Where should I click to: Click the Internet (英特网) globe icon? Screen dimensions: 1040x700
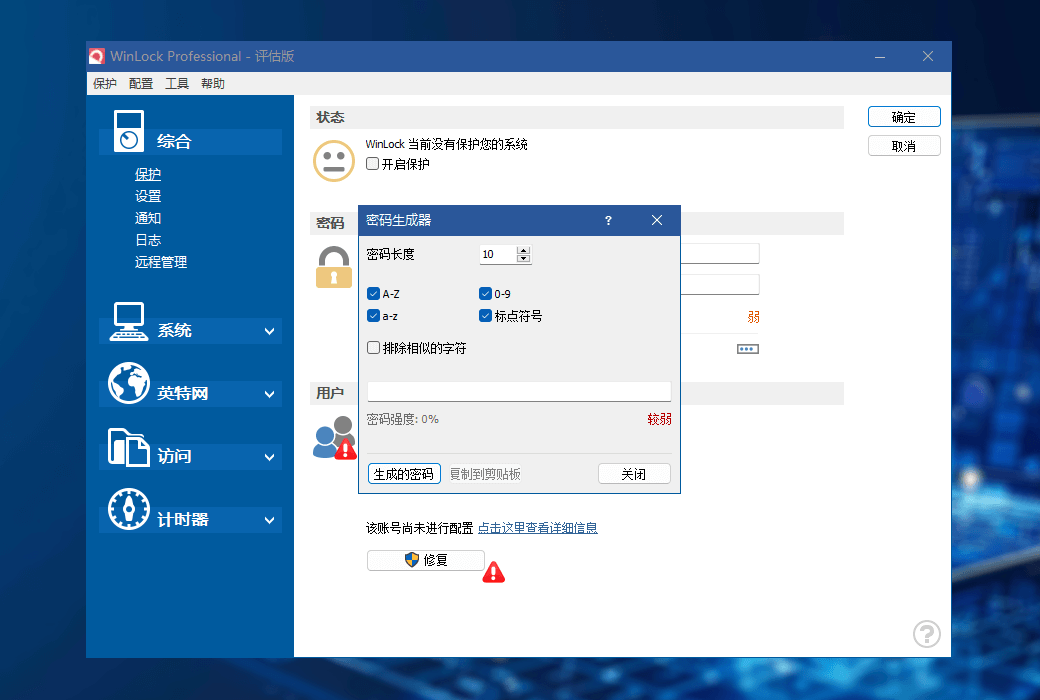[x=129, y=383]
